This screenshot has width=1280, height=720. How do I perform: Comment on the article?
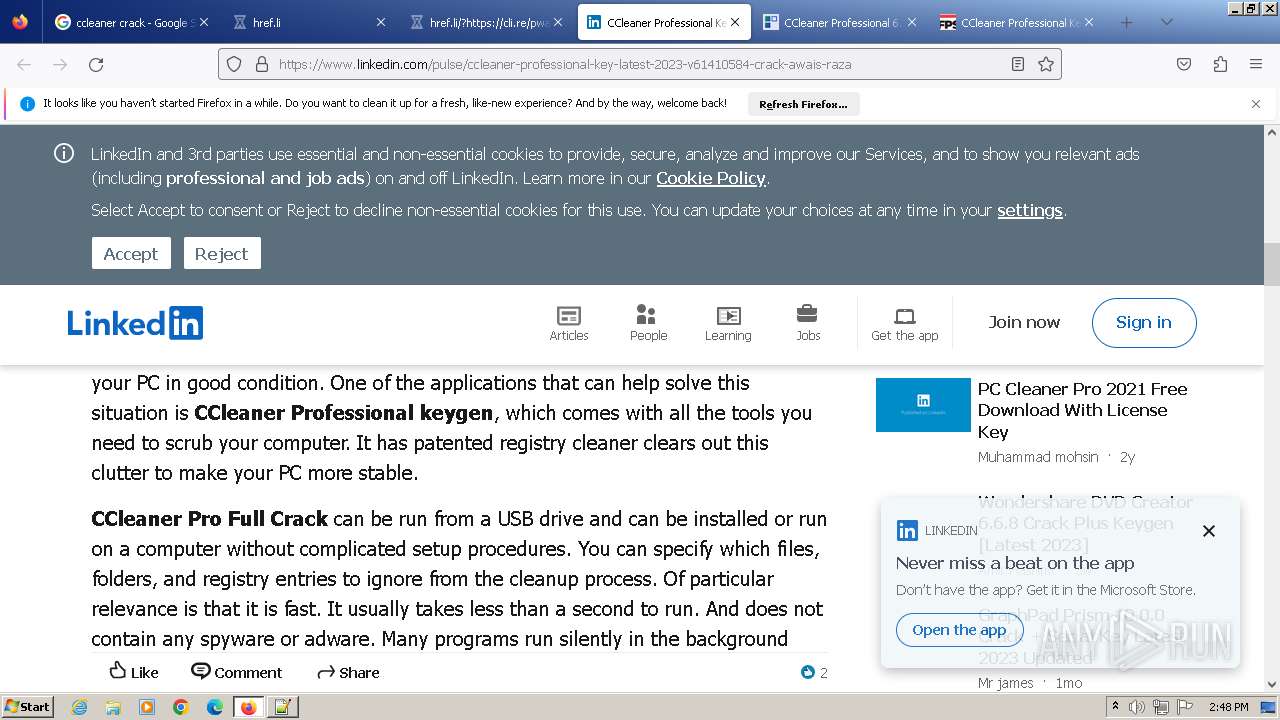click(x=237, y=672)
